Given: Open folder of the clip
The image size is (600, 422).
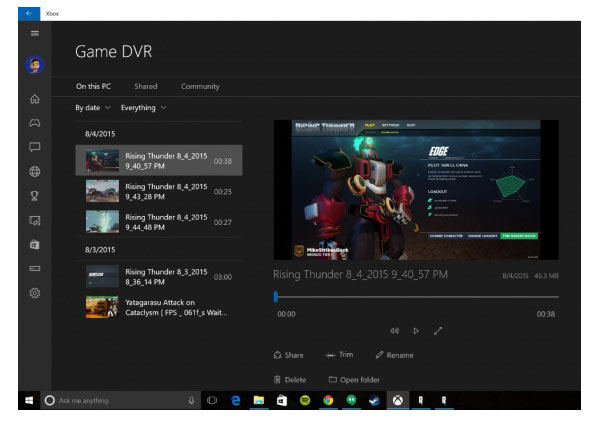Looking at the screenshot, I should pyautogui.click(x=354, y=380).
